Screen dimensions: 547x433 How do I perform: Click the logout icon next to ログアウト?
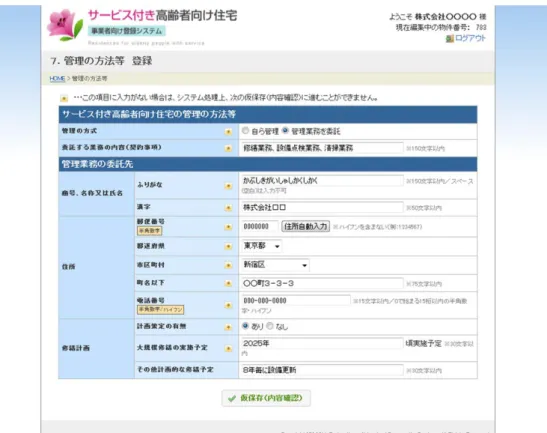coord(450,39)
